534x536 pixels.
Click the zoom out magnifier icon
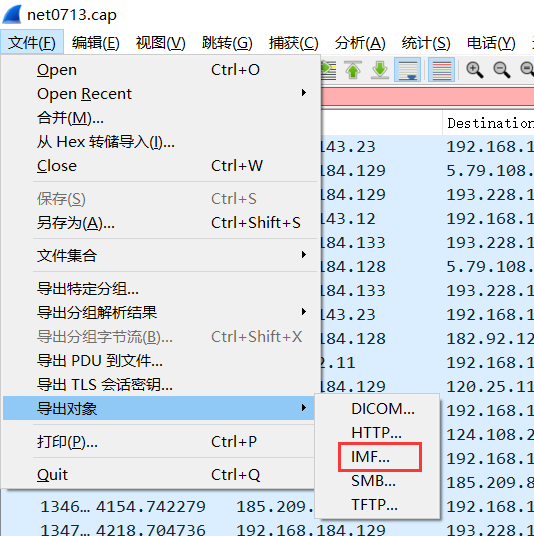pos(502,70)
